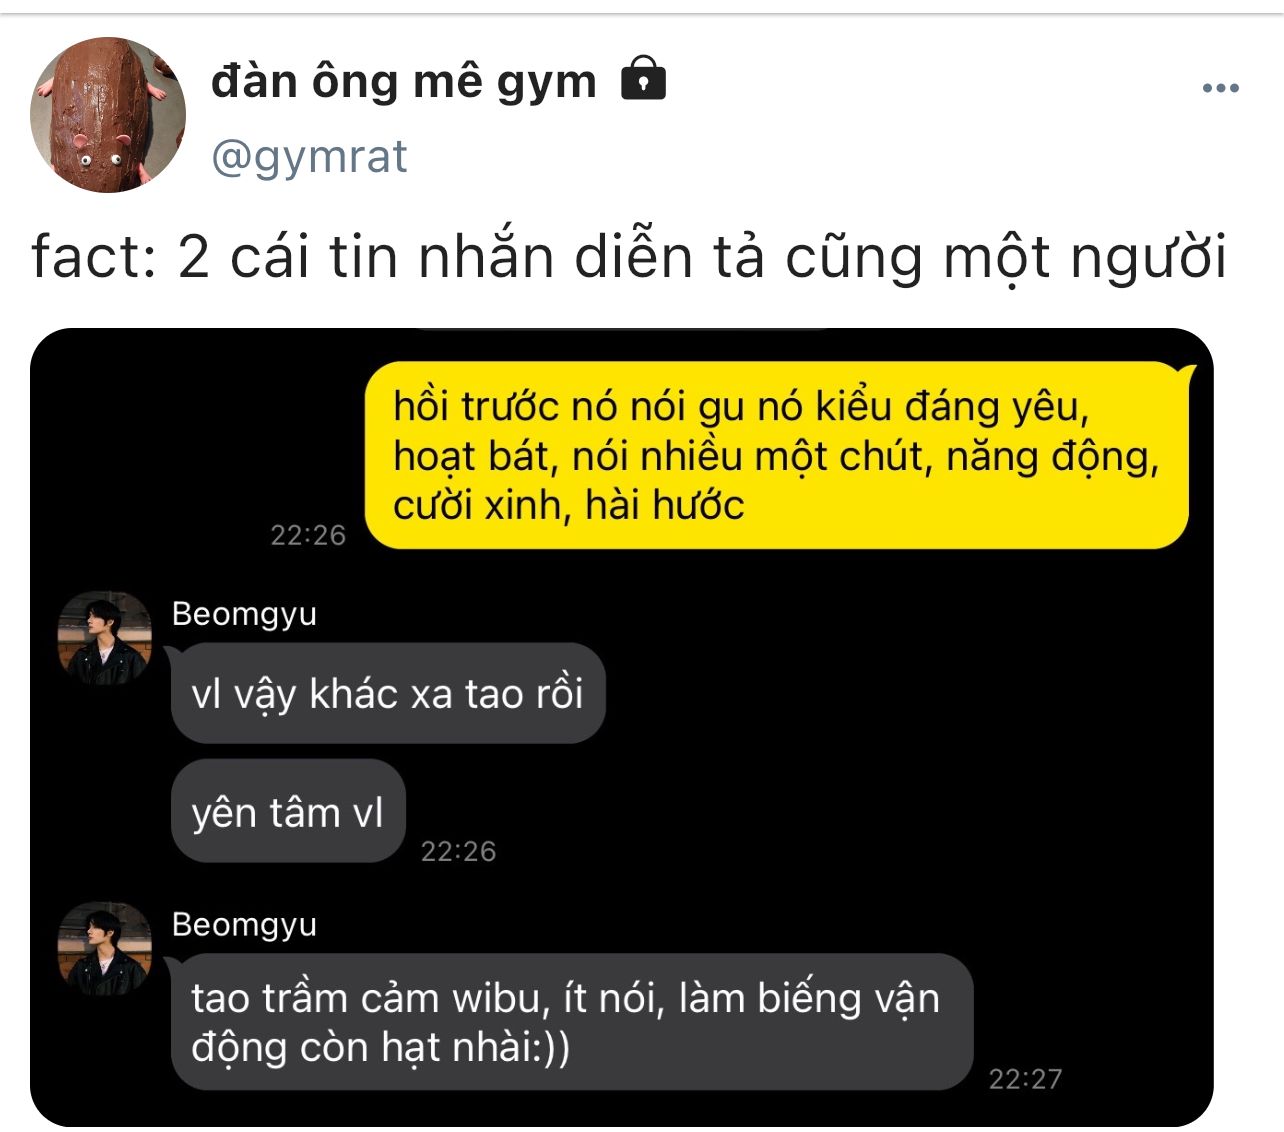Click the 22:27 timestamp on last message

[x=1025, y=1078]
